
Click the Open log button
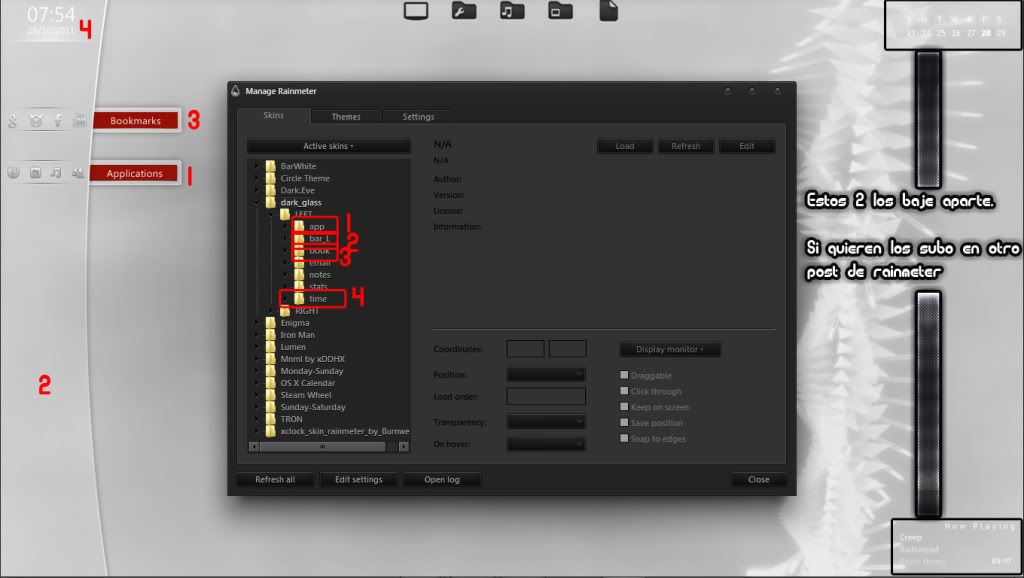pyautogui.click(x=442, y=479)
